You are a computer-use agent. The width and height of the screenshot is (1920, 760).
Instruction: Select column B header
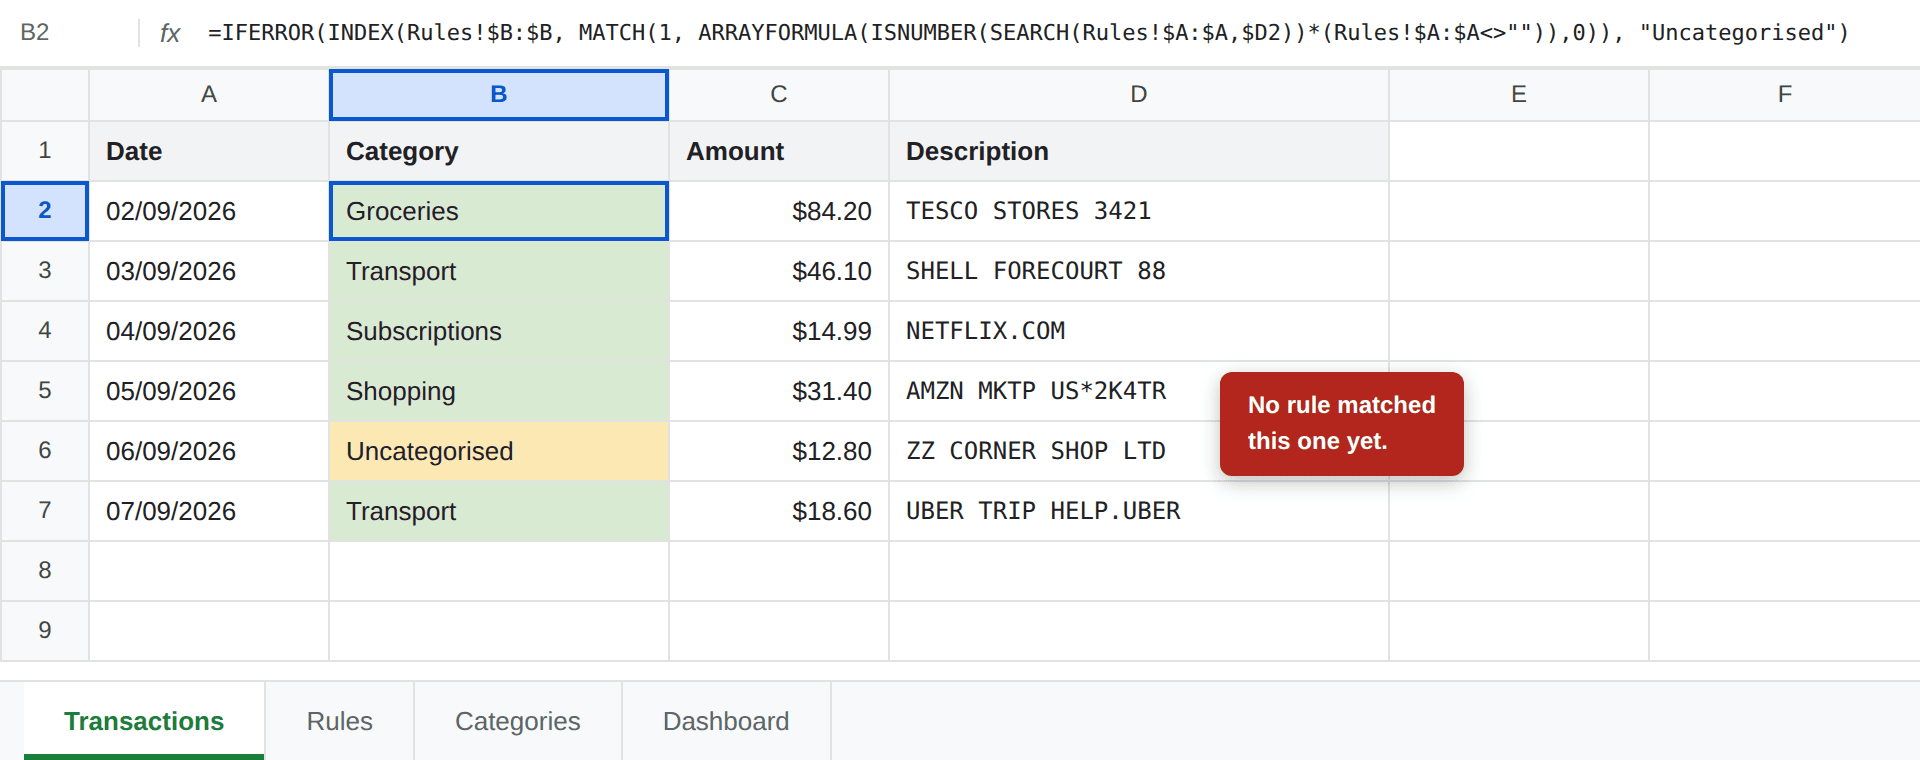pyautogui.click(x=499, y=94)
